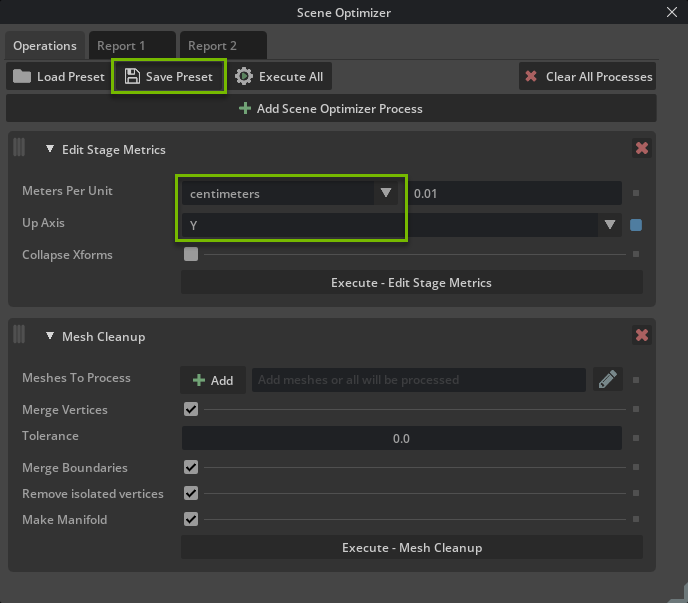Click reset square beside Meshes To Process
This screenshot has height=603, width=688.
coord(636,380)
